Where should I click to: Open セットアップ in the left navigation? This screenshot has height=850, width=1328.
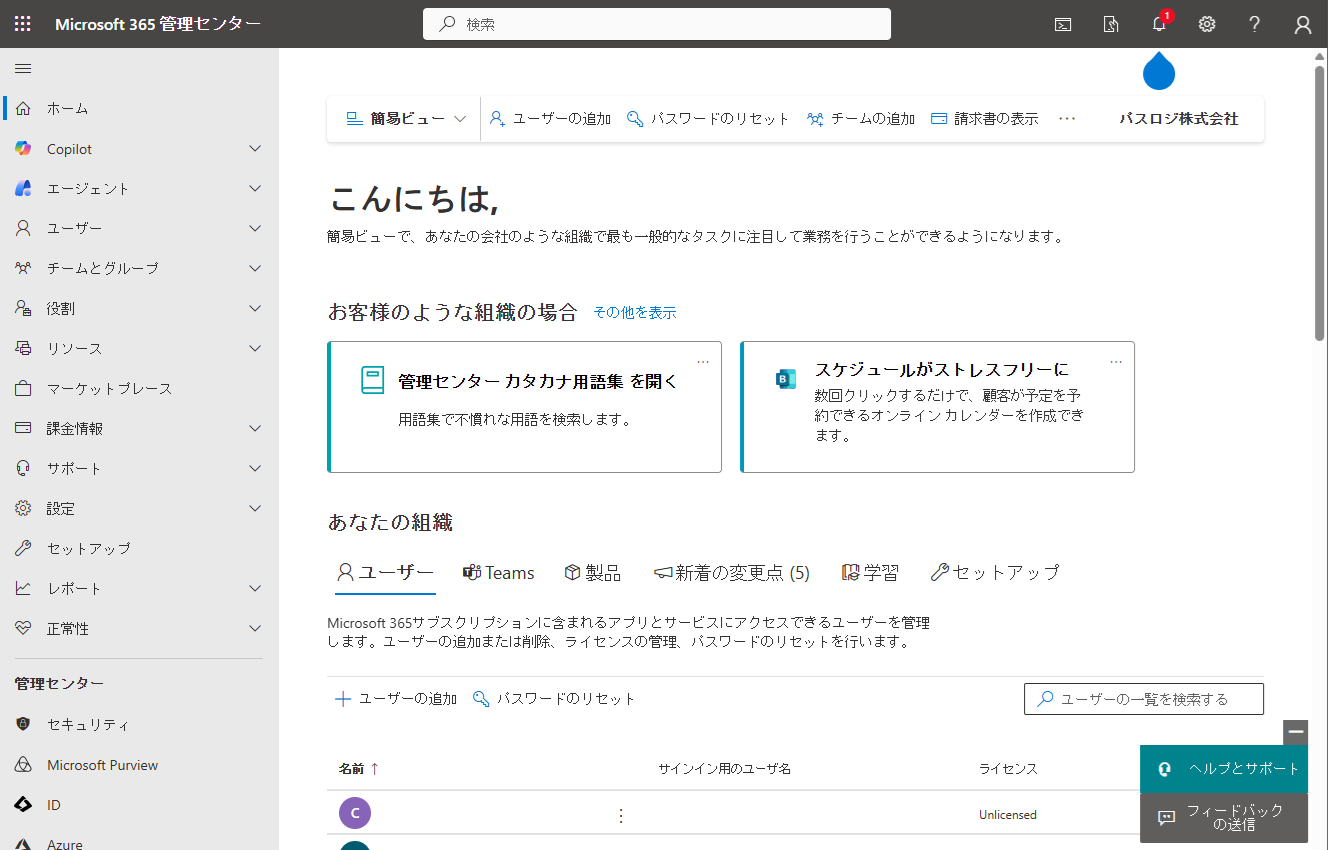pyautogui.click(x=139, y=548)
